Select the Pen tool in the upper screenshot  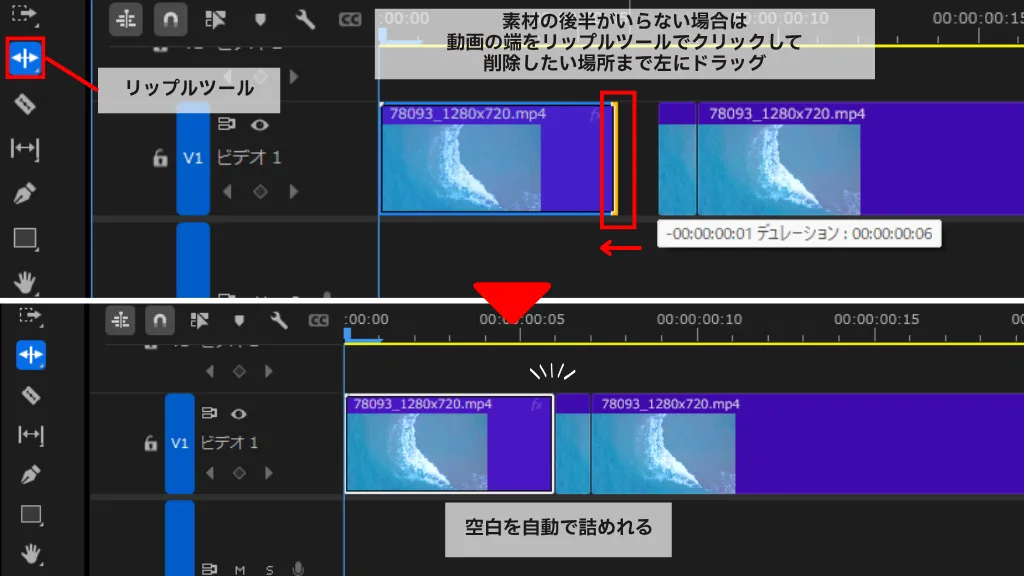[x=25, y=193]
